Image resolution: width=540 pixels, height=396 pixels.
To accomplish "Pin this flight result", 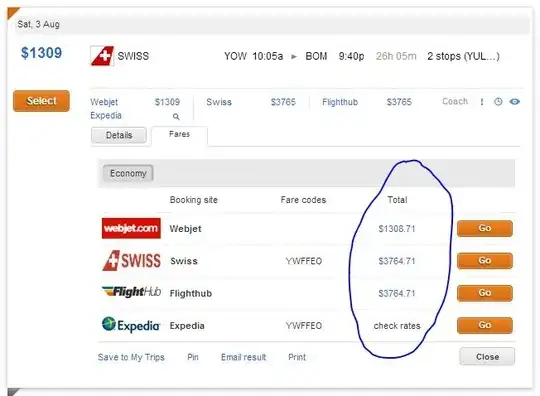I will pos(193,357).
